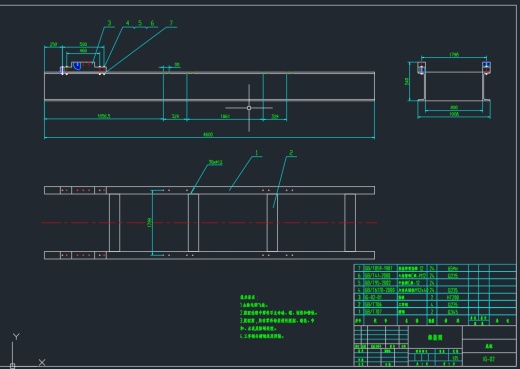Click the 1796 width dimension in side view
The width and height of the screenshot is (520, 369).
click(x=454, y=54)
